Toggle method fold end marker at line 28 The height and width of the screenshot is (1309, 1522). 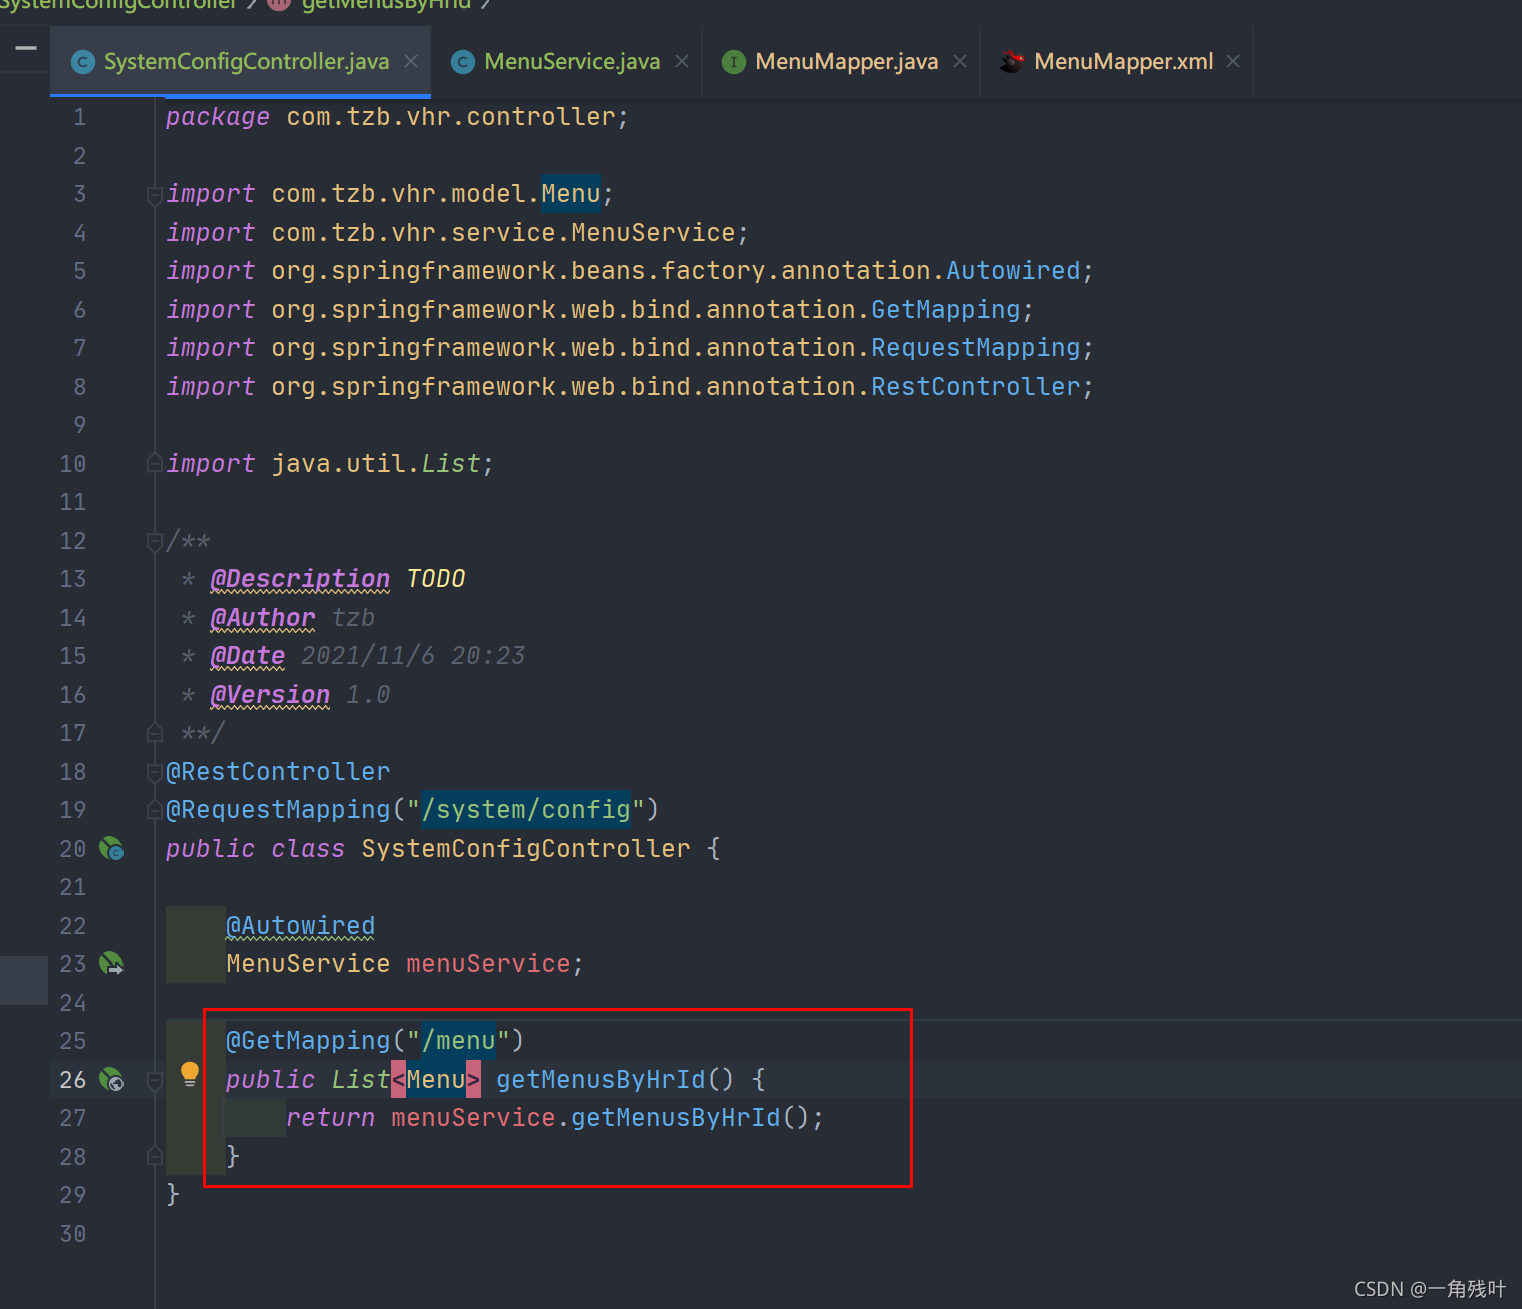click(x=155, y=1157)
